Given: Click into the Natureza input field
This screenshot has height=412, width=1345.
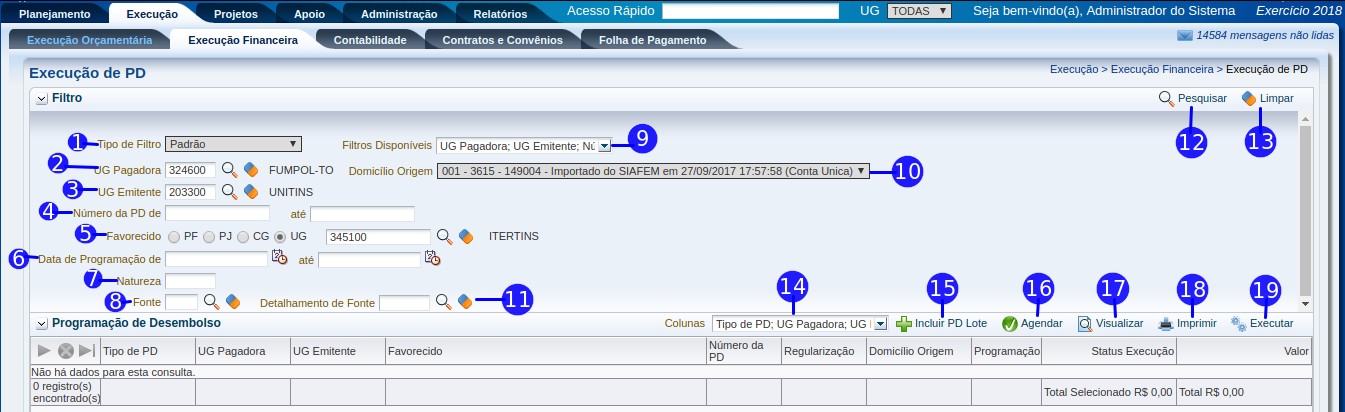Looking at the screenshot, I should coord(190,280).
